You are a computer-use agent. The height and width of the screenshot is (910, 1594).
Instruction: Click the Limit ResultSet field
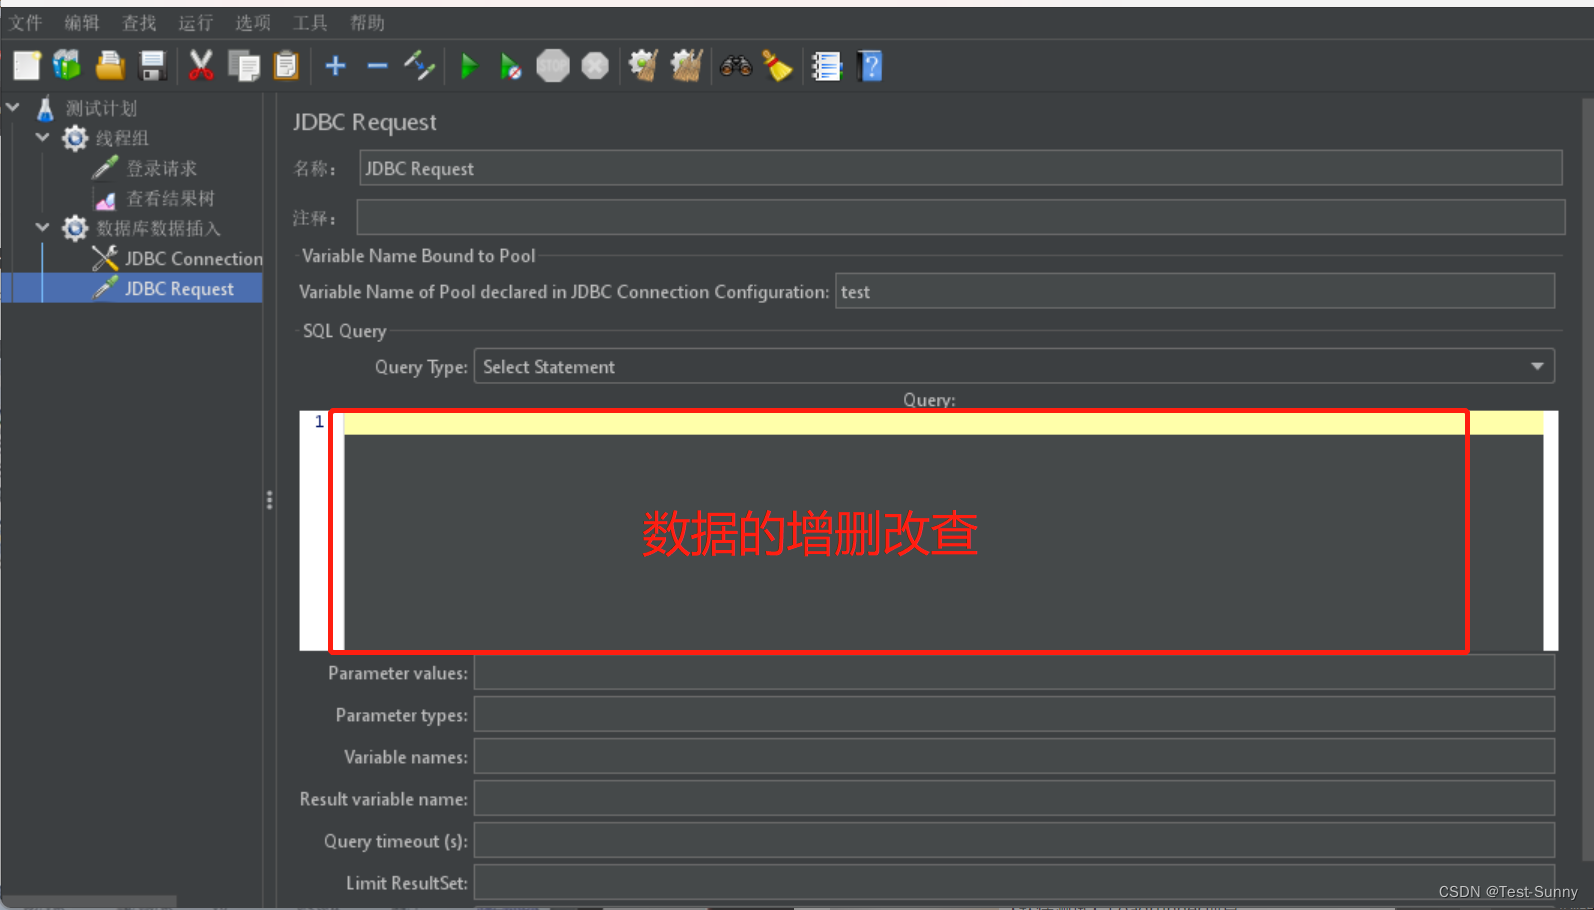[x=1014, y=882]
